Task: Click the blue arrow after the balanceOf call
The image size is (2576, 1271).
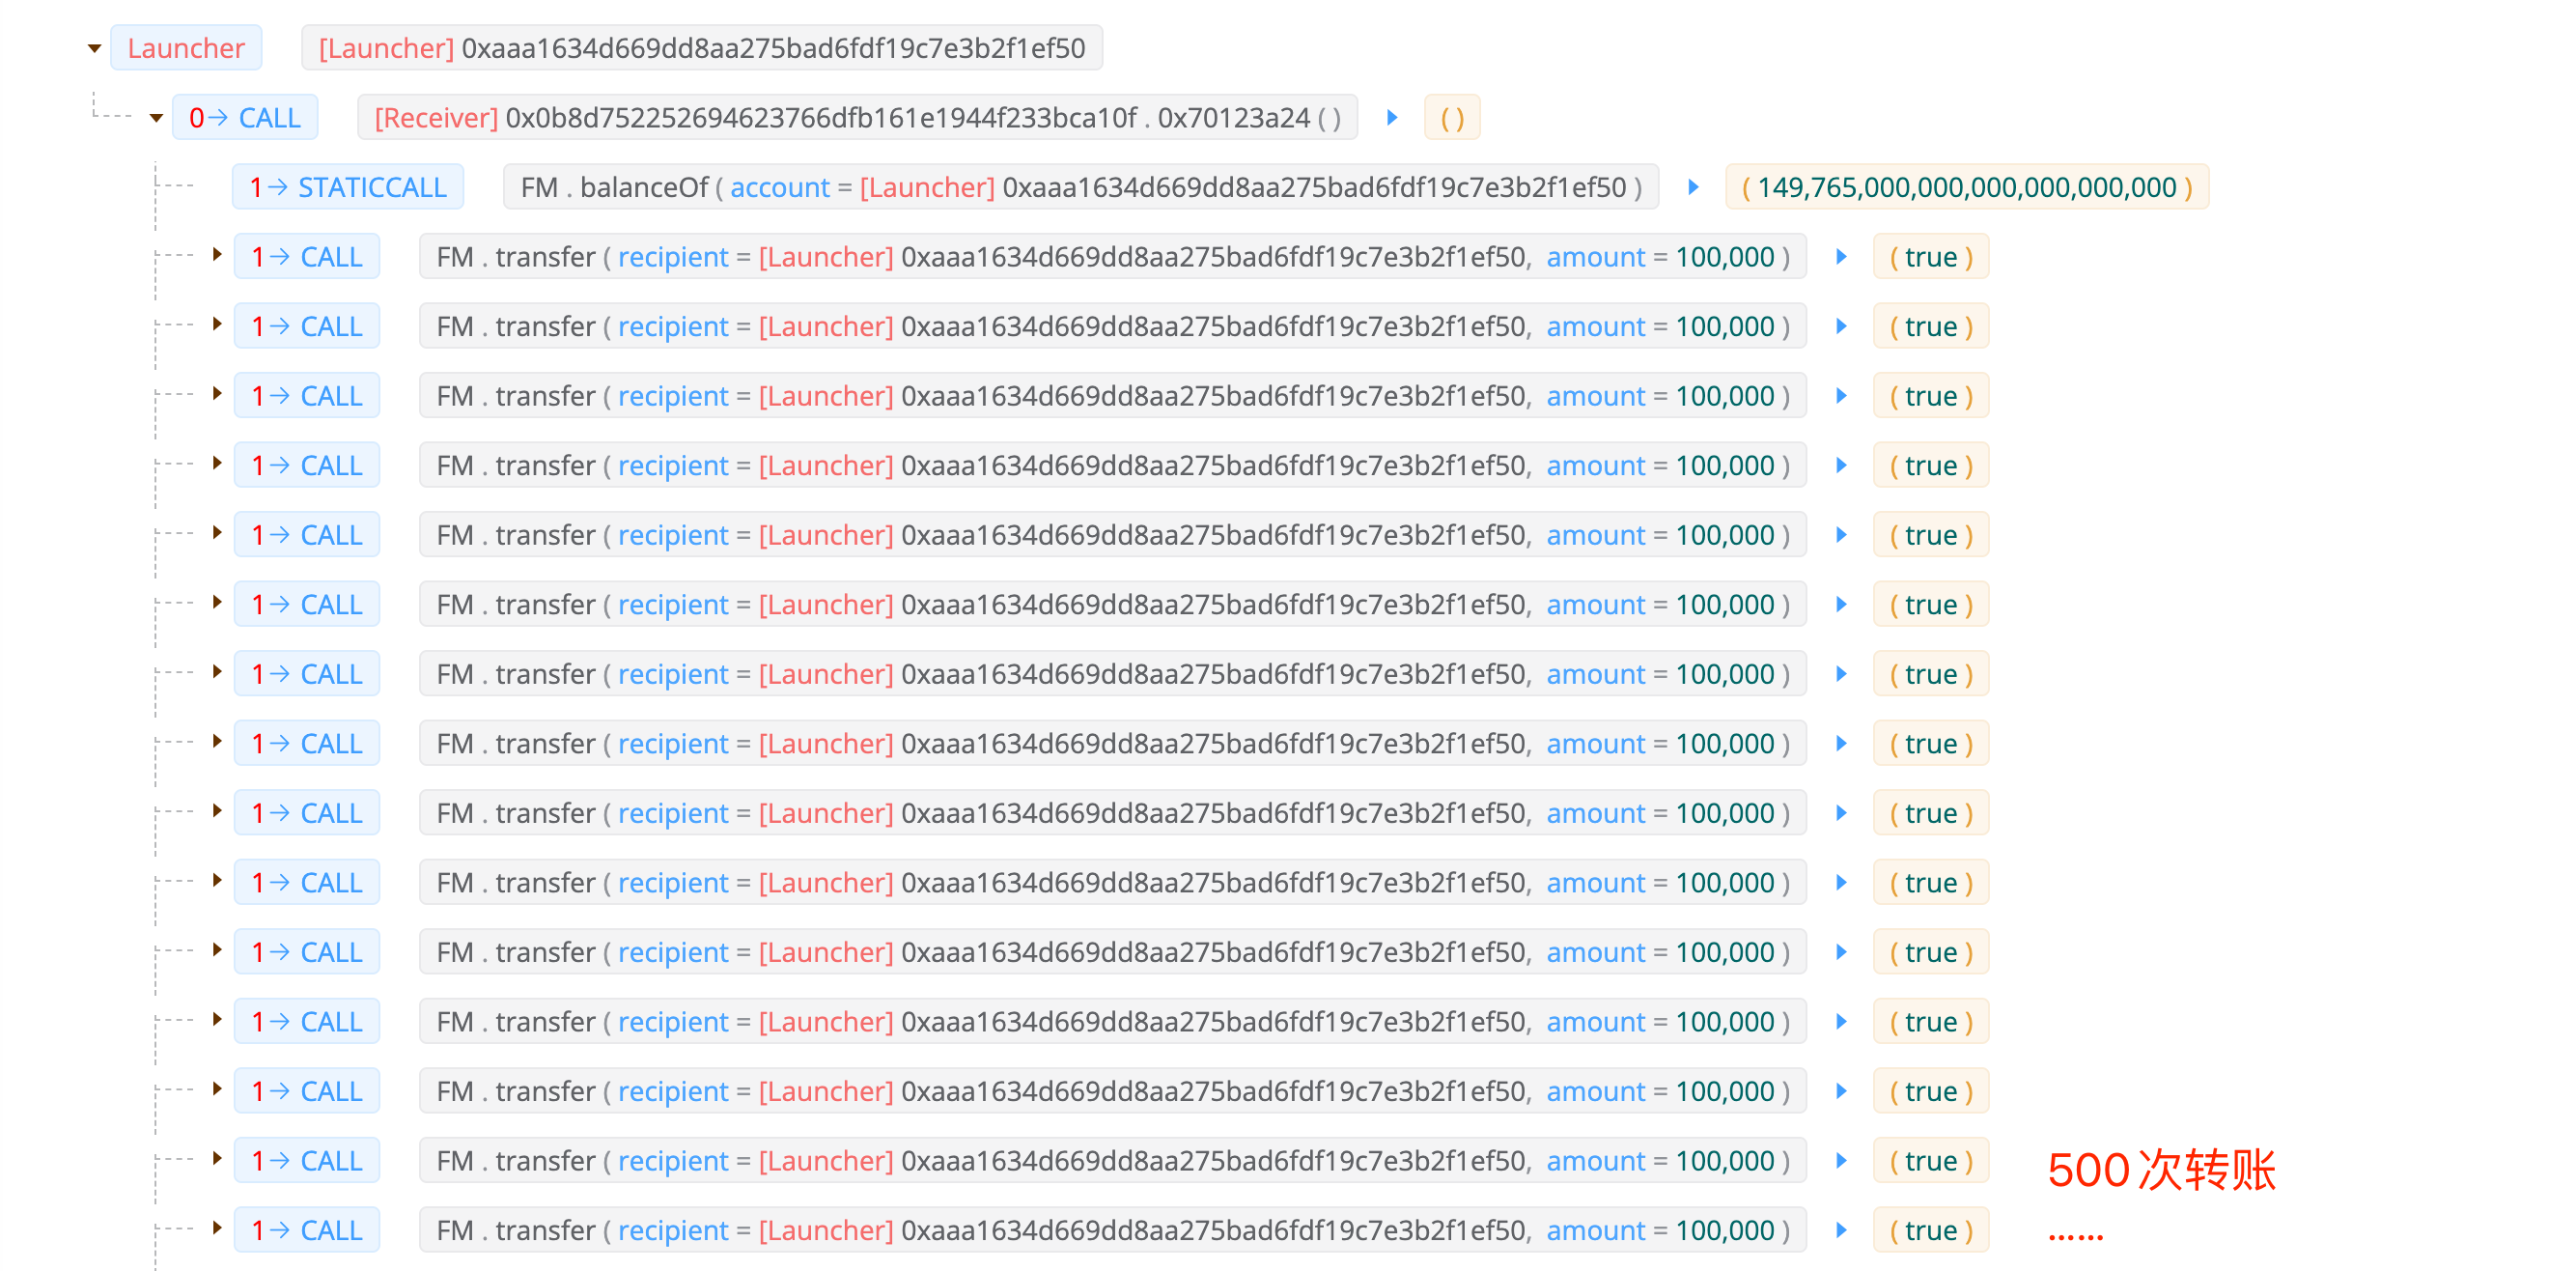Action: (x=1693, y=187)
